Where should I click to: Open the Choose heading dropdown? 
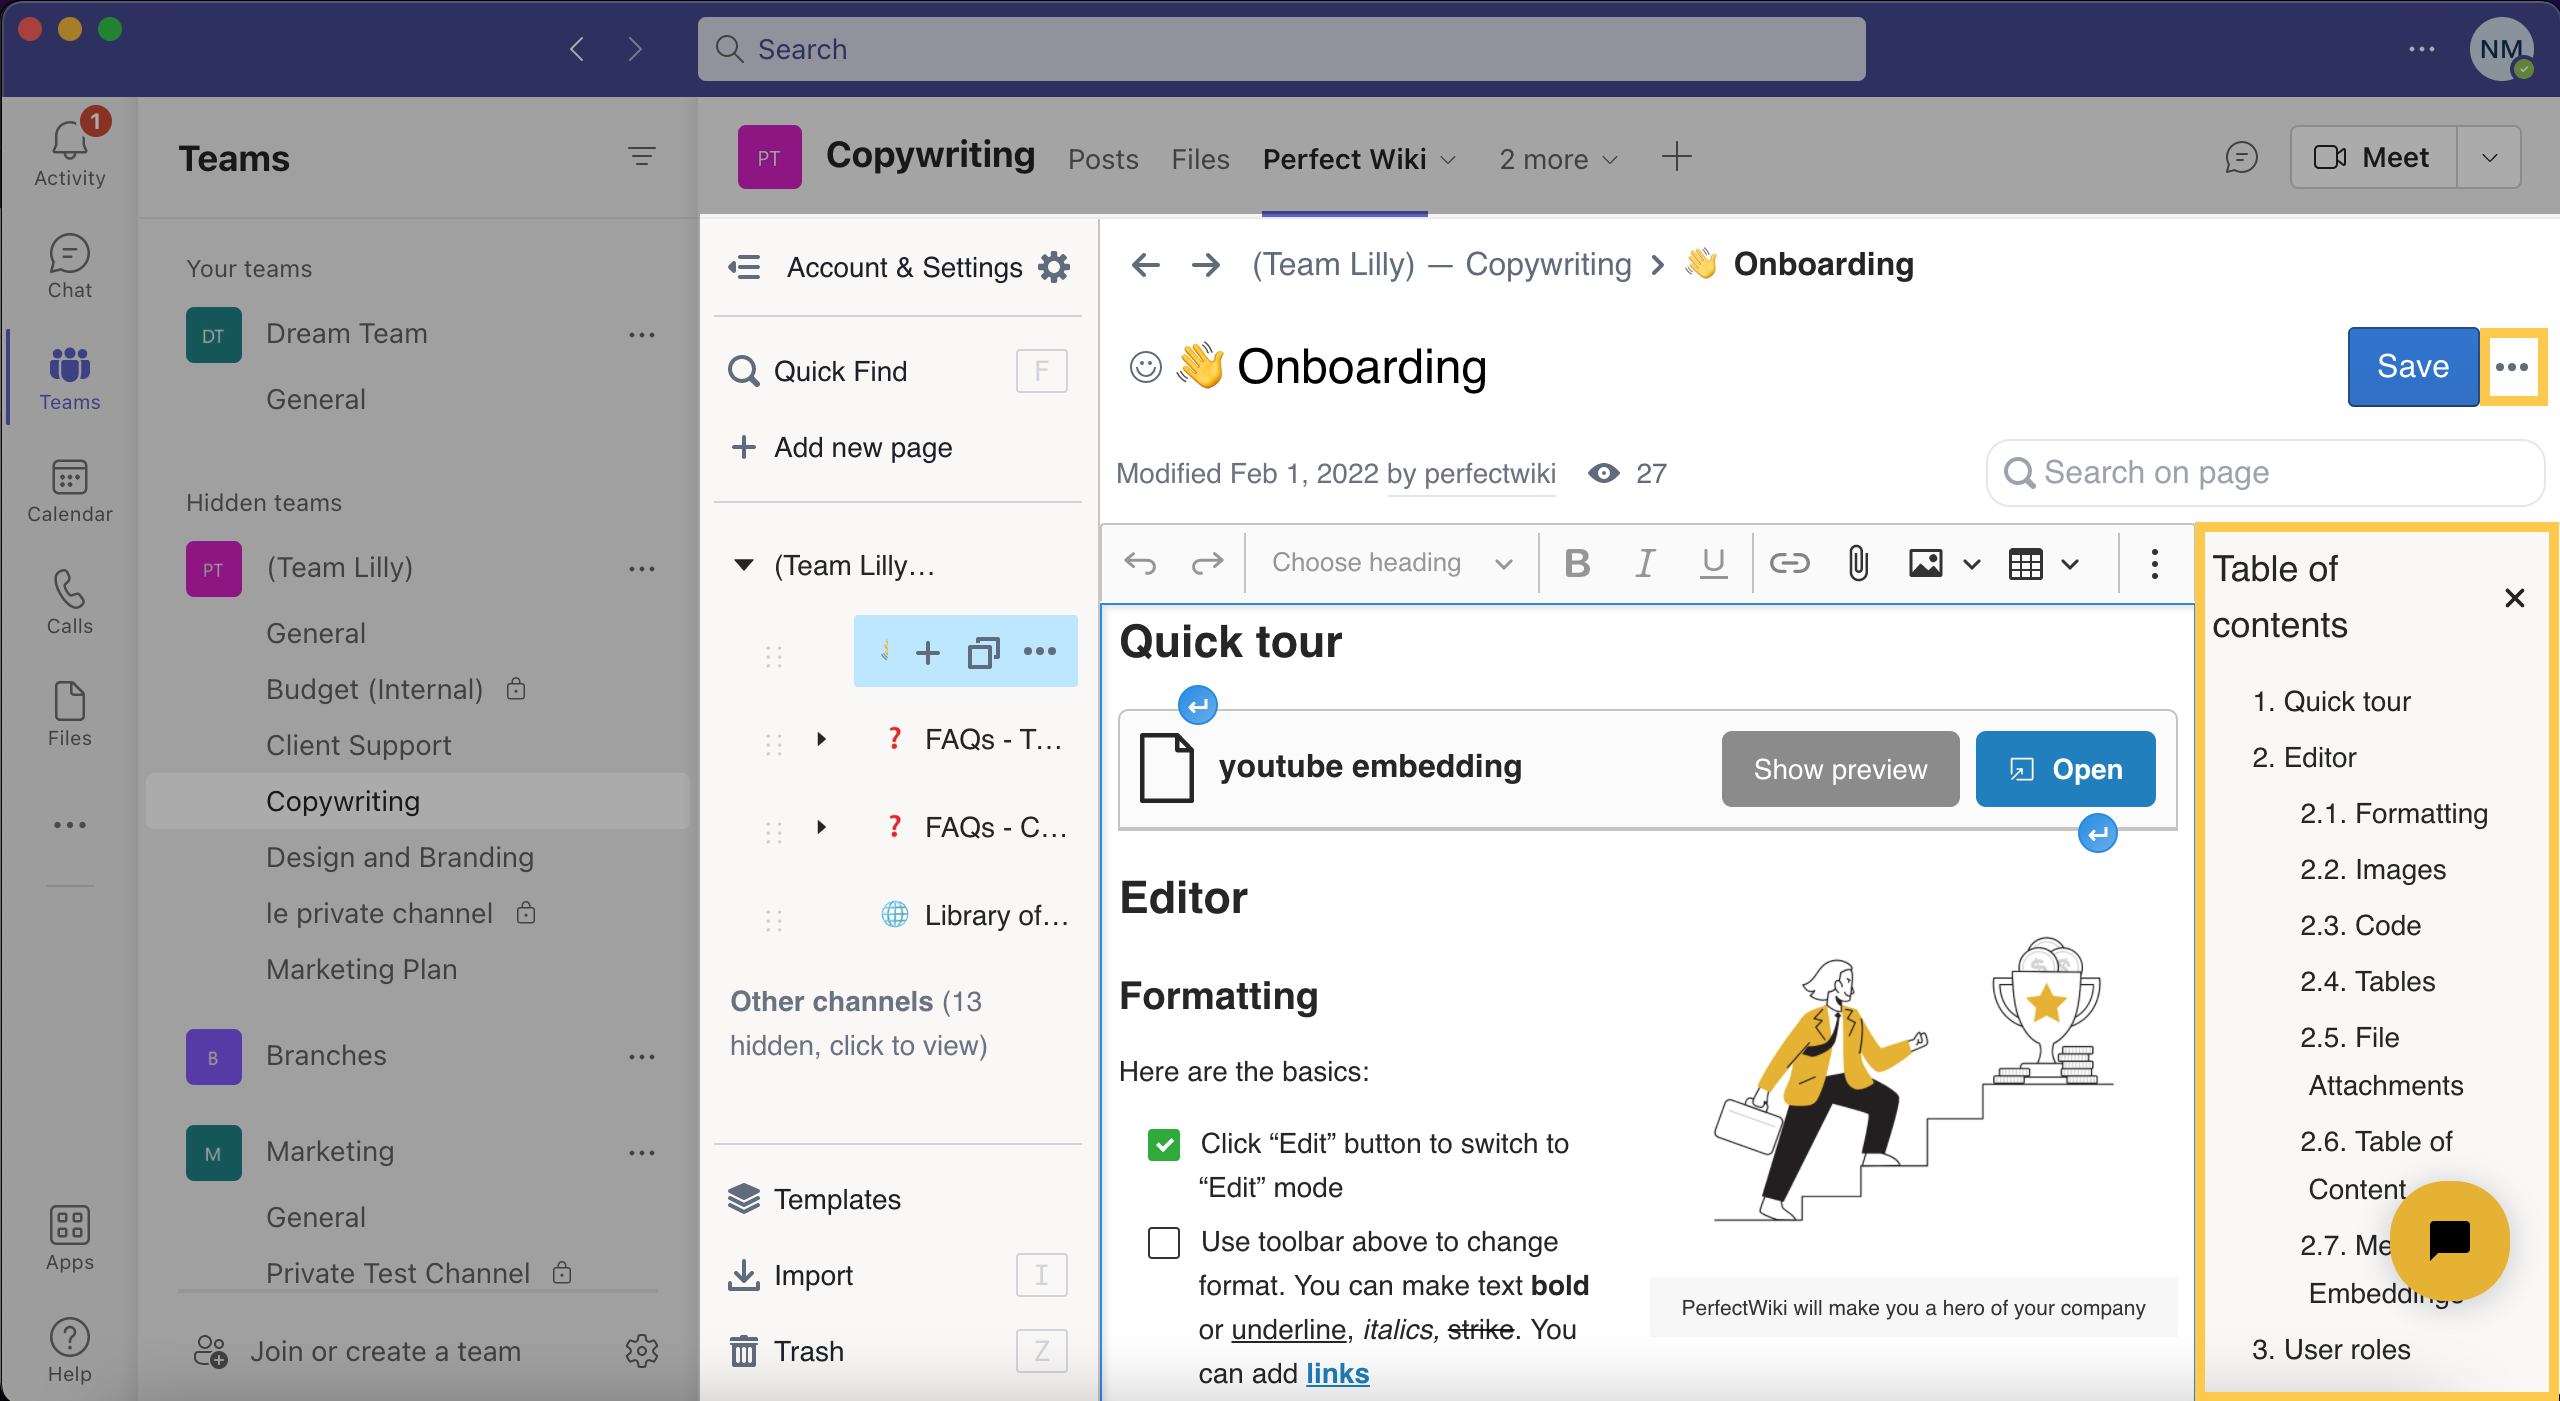tap(1391, 563)
